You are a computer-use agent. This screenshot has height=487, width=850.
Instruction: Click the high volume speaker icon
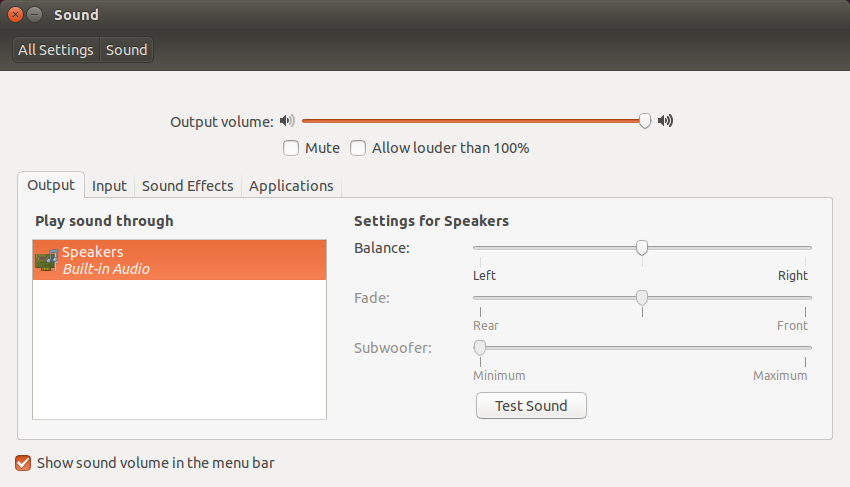click(x=665, y=121)
